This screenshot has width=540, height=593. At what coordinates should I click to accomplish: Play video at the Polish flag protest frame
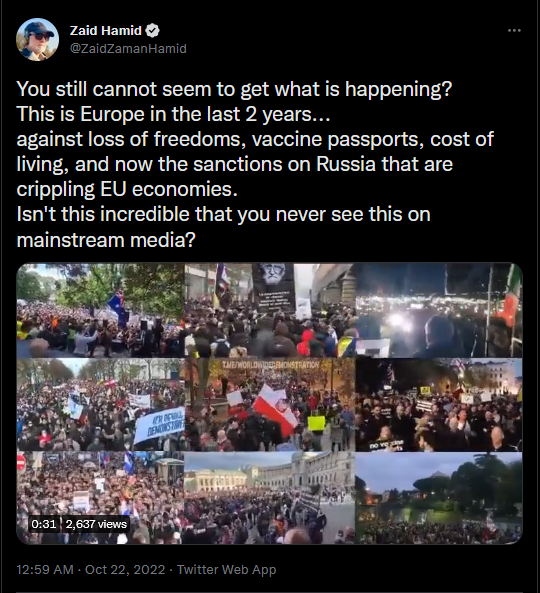click(x=270, y=405)
